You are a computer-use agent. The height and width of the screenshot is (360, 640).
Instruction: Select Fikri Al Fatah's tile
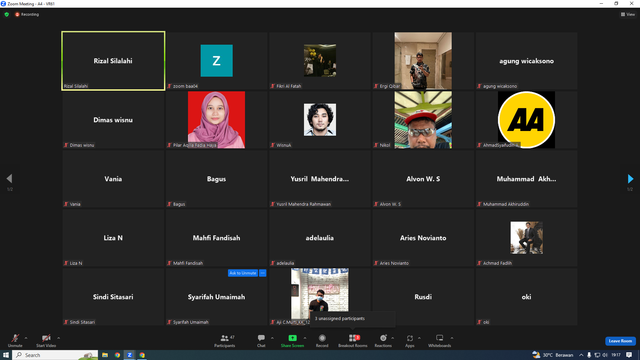click(320, 60)
